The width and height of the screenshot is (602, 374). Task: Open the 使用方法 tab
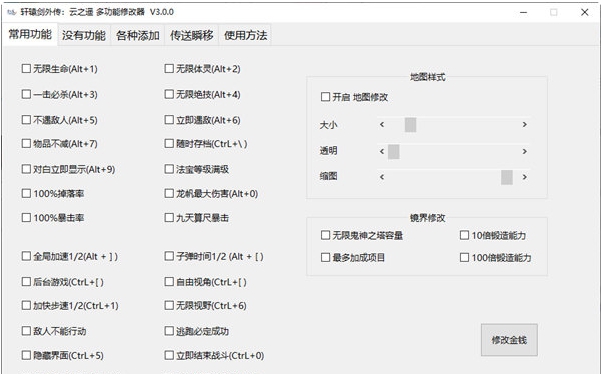245,35
